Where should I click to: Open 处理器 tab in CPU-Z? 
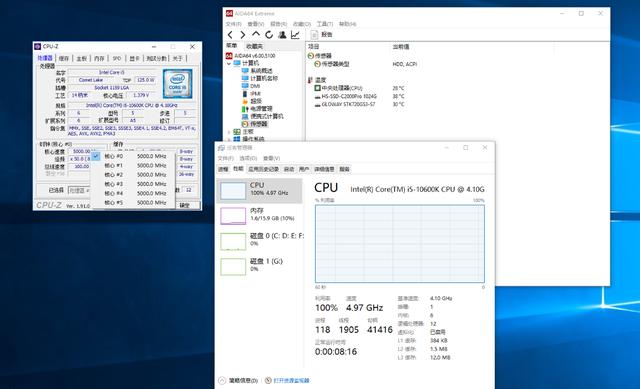coord(45,58)
